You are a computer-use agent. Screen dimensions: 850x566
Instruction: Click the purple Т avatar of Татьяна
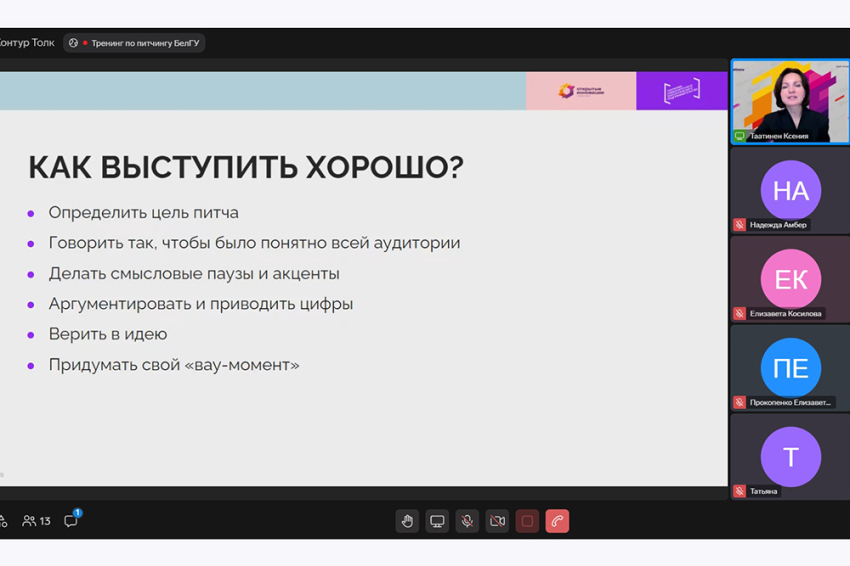click(x=790, y=456)
